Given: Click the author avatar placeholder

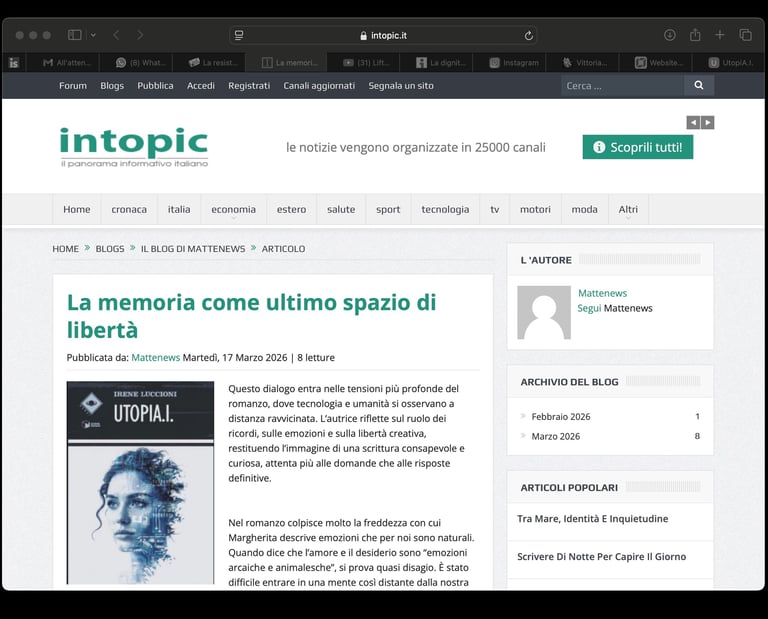Looking at the screenshot, I should [x=544, y=312].
